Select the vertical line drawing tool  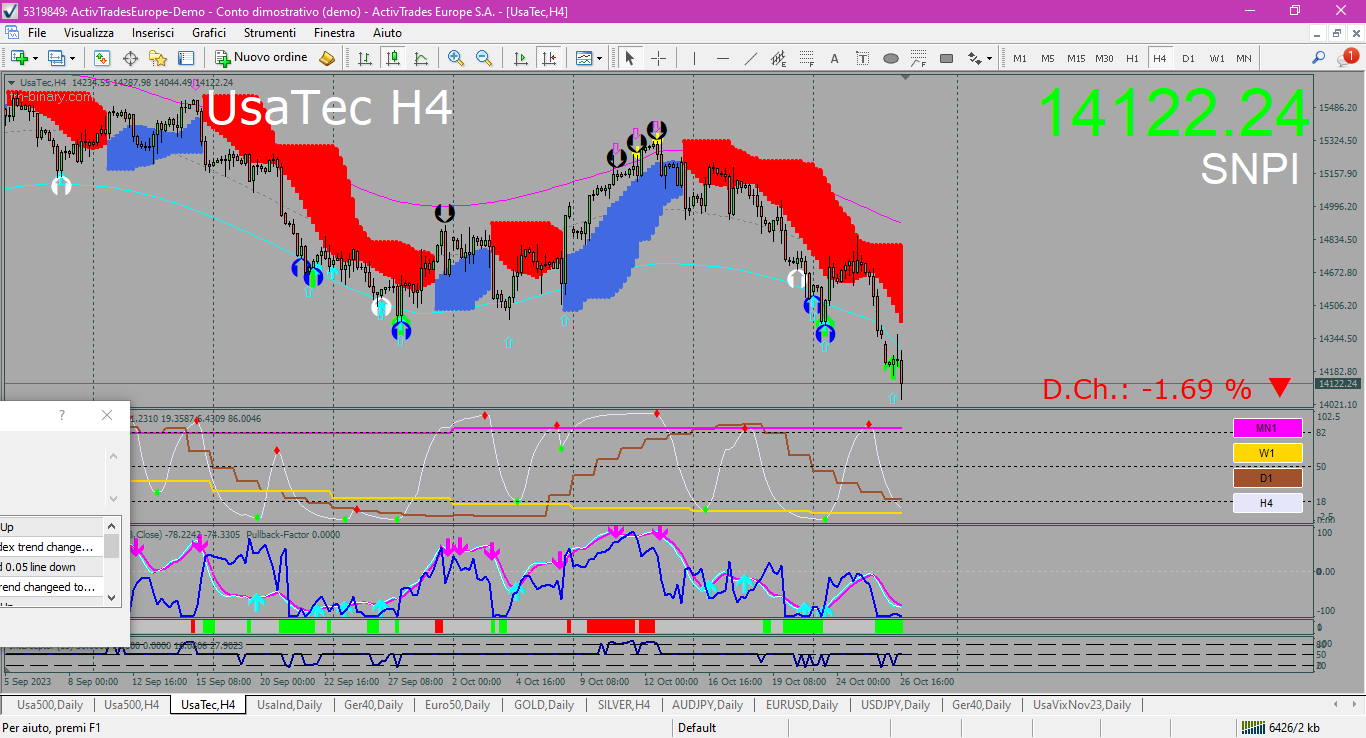point(694,58)
